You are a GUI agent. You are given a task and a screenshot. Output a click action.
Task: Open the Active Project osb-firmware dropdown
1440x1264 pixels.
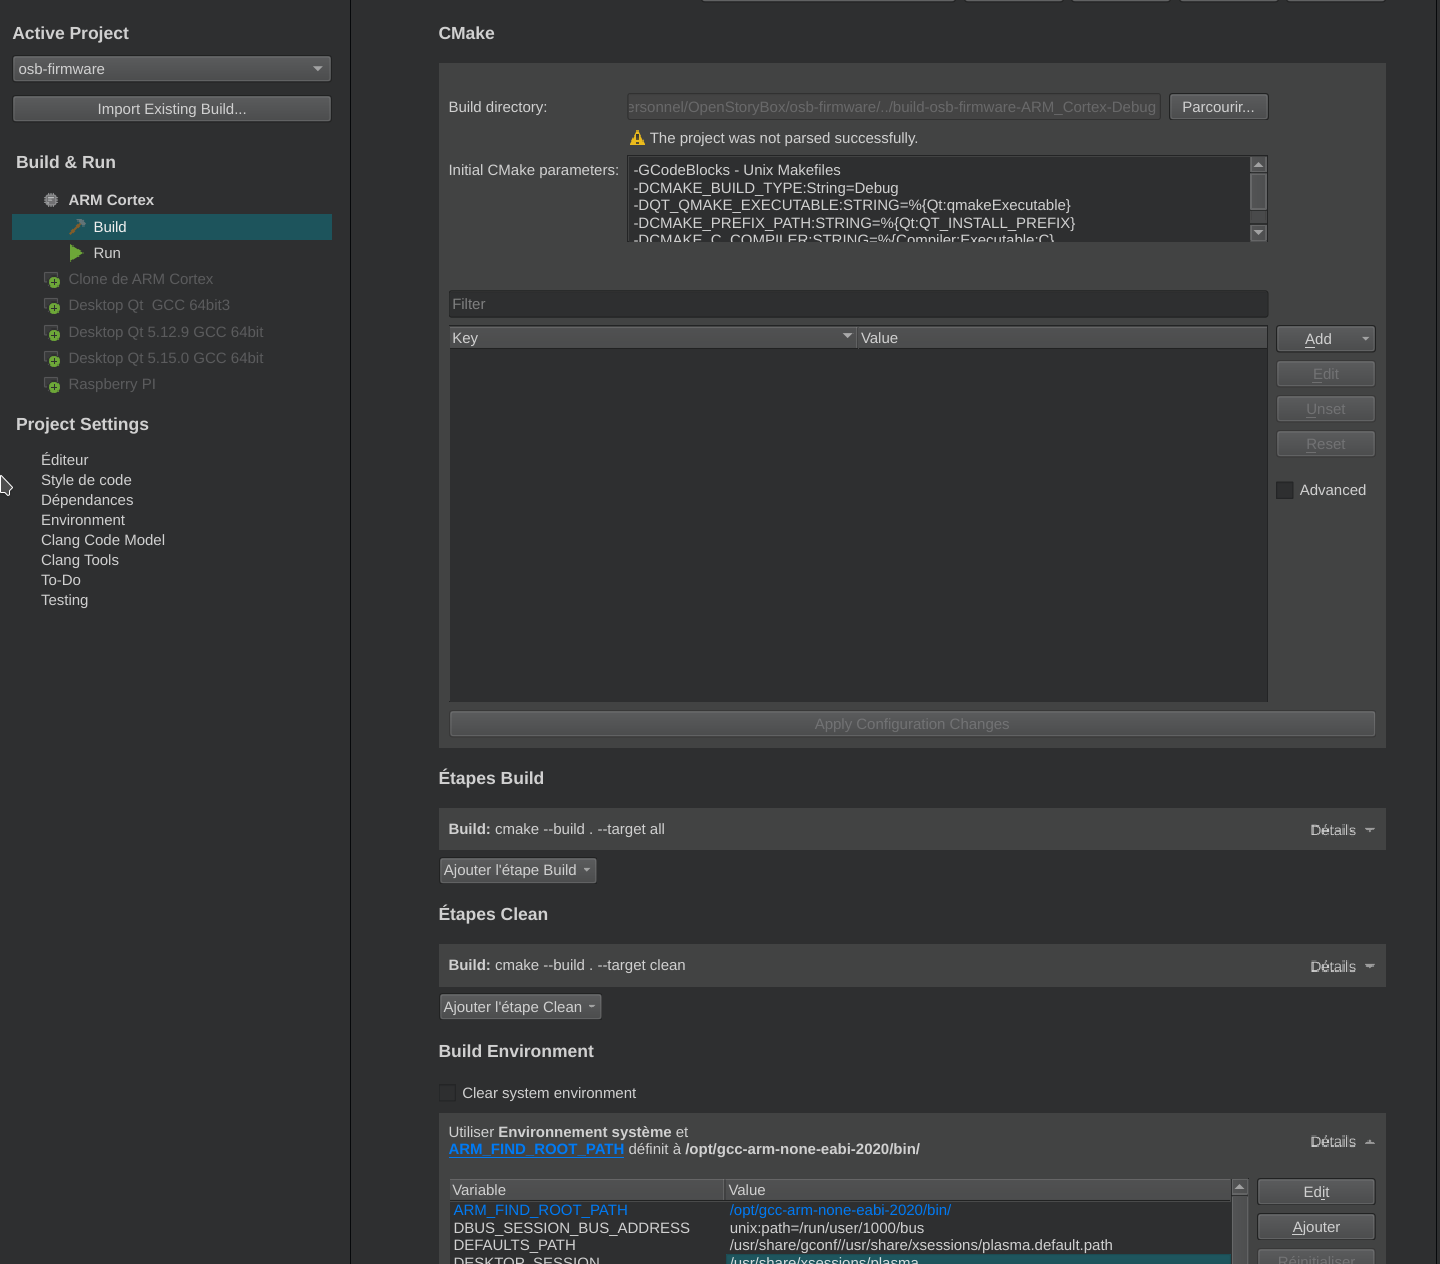tap(171, 69)
